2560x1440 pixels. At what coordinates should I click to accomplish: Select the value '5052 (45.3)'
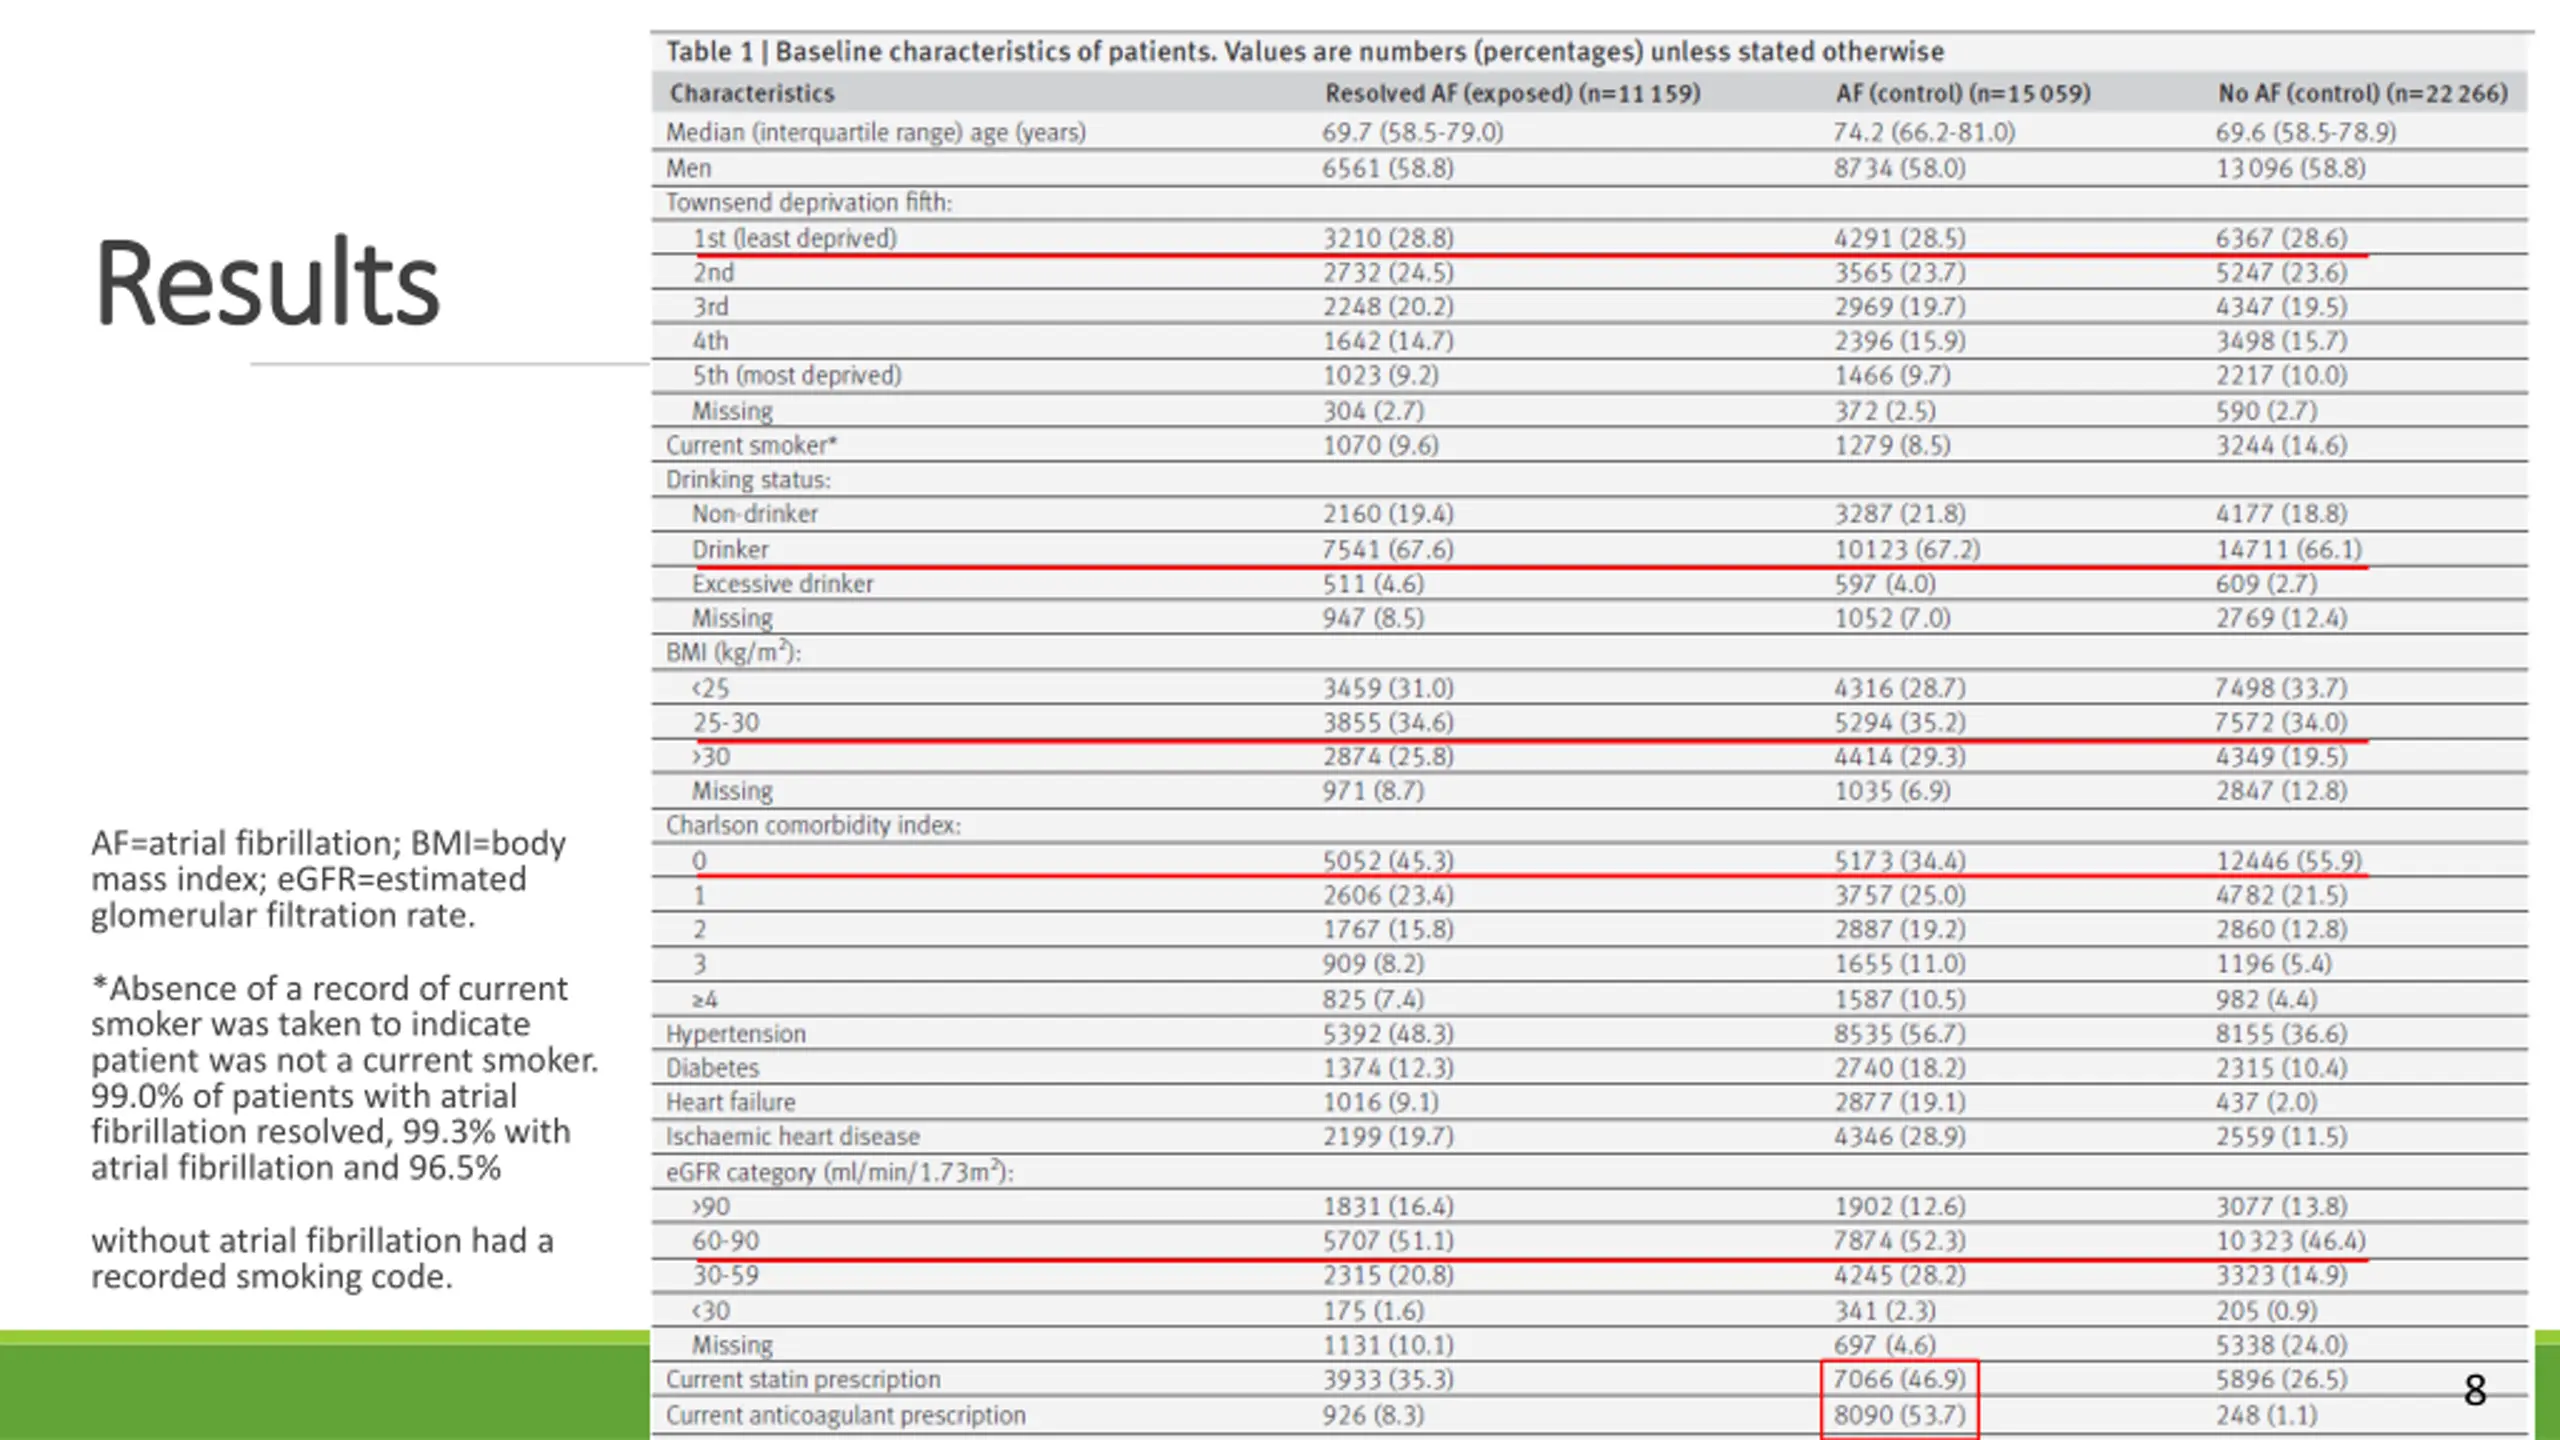pos(1388,862)
